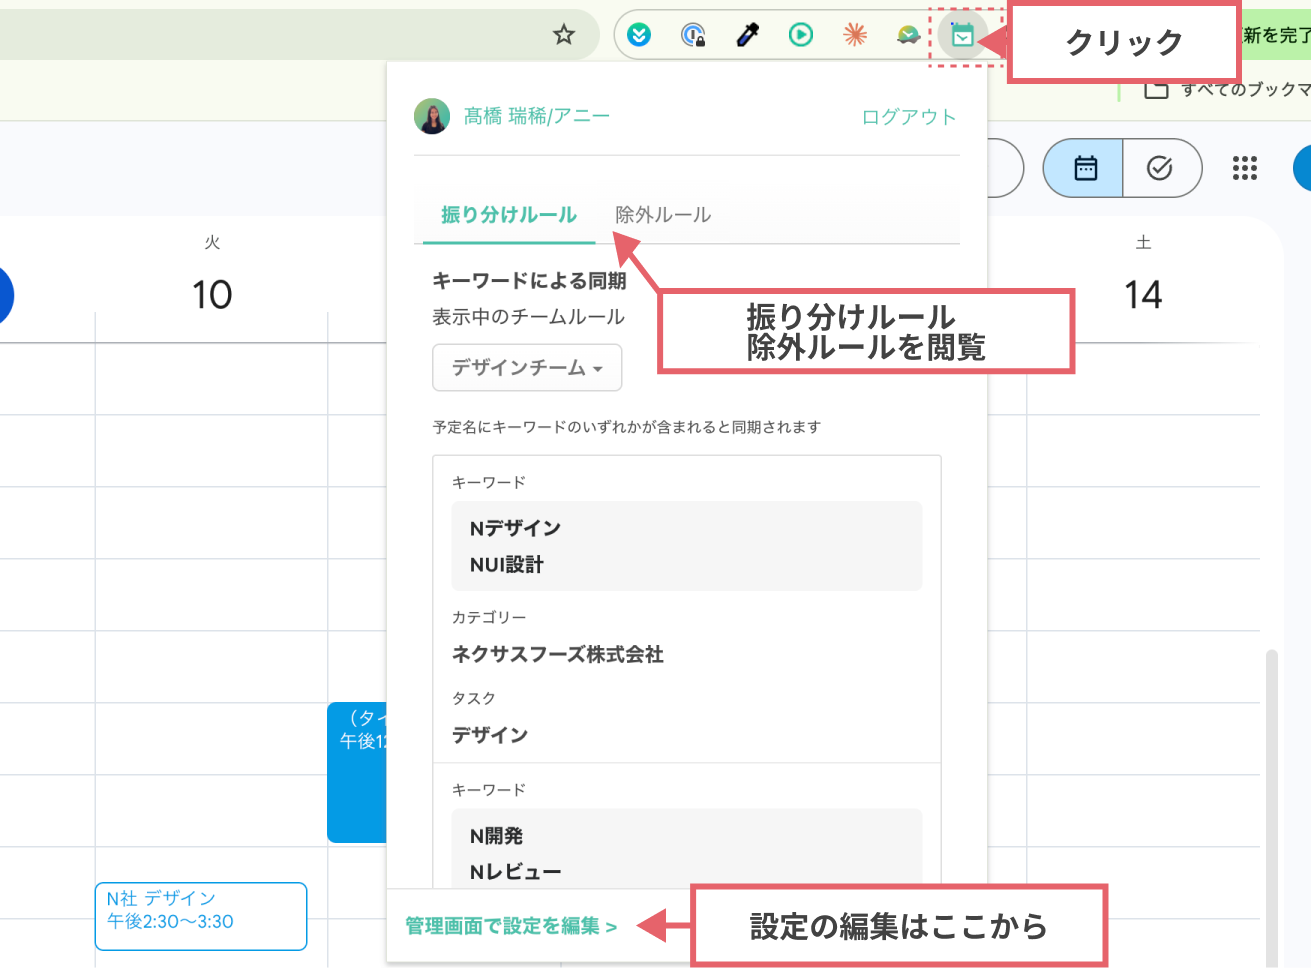Switch to the 除外ルール tab
The image size is (1311, 968).
click(x=664, y=213)
